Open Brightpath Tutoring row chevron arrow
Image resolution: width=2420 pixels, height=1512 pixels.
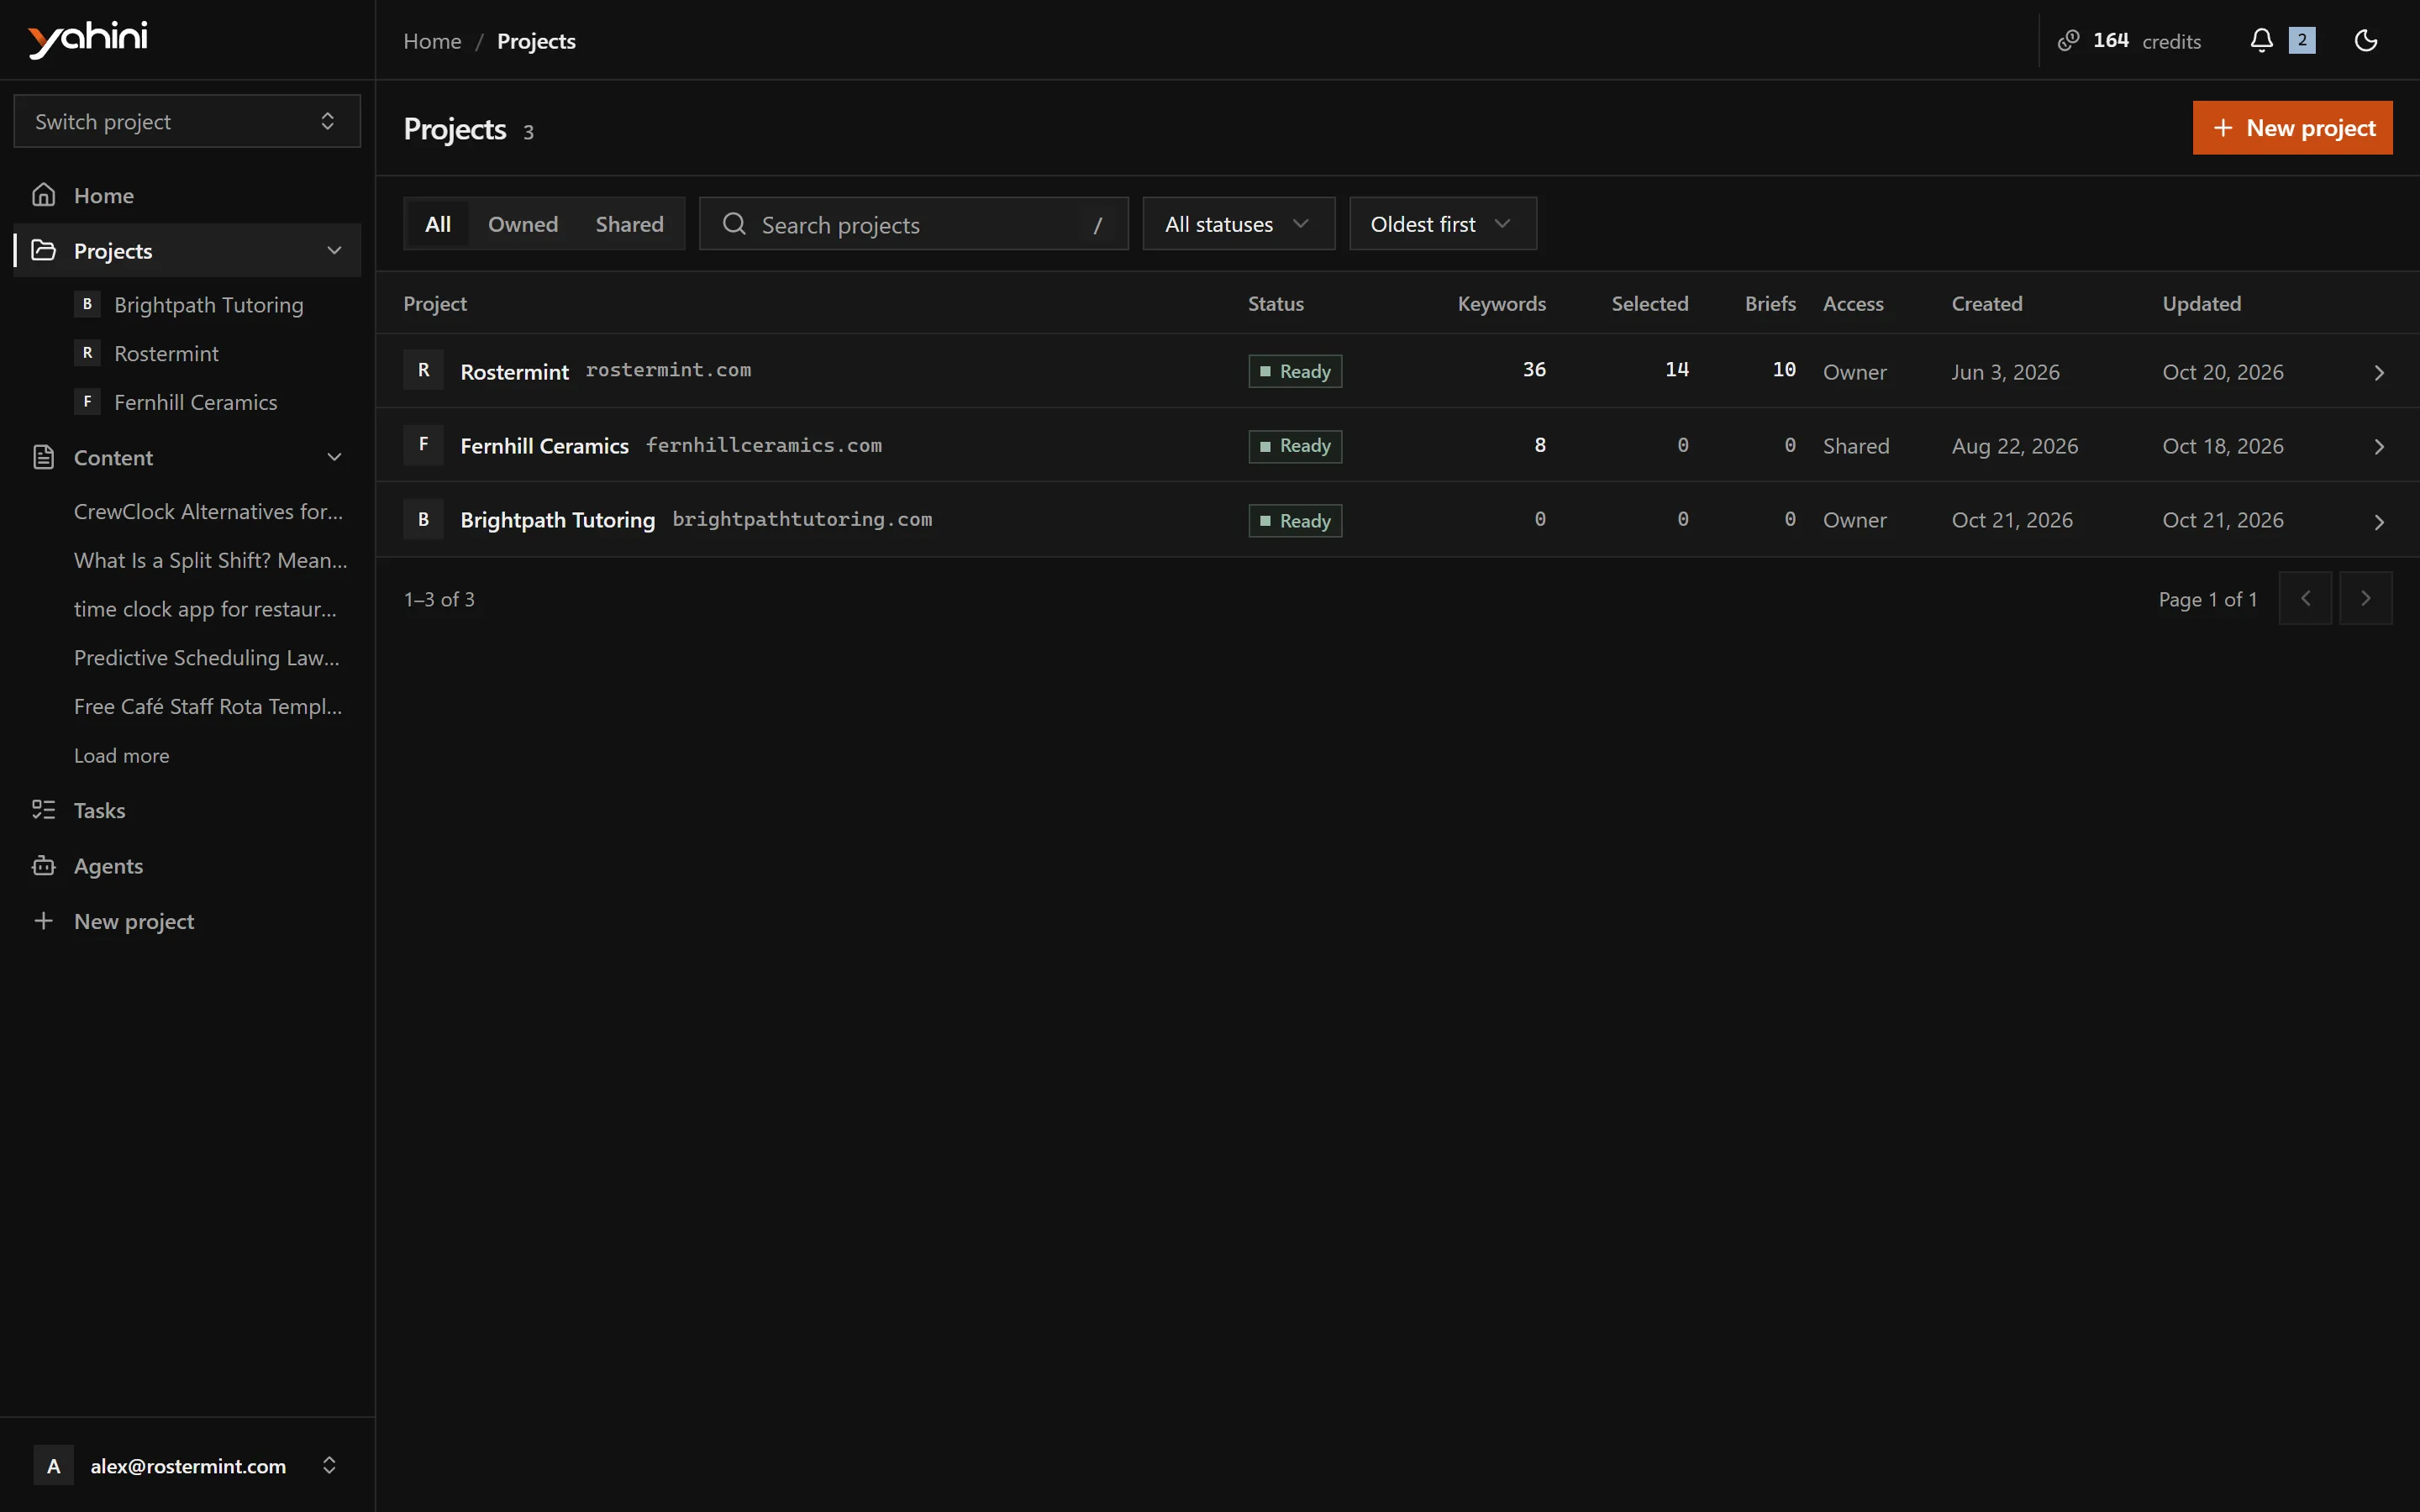tap(2379, 521)
